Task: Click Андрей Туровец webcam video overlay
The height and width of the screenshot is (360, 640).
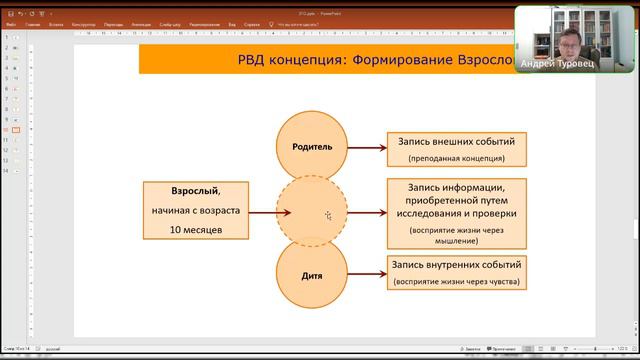Action: (575, 39)
